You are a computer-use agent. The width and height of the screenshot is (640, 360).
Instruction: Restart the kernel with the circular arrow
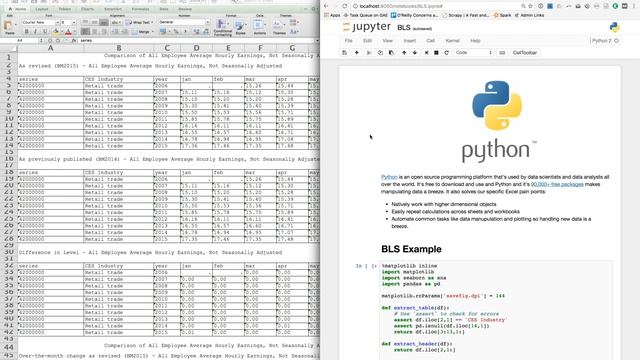point(447,53)
